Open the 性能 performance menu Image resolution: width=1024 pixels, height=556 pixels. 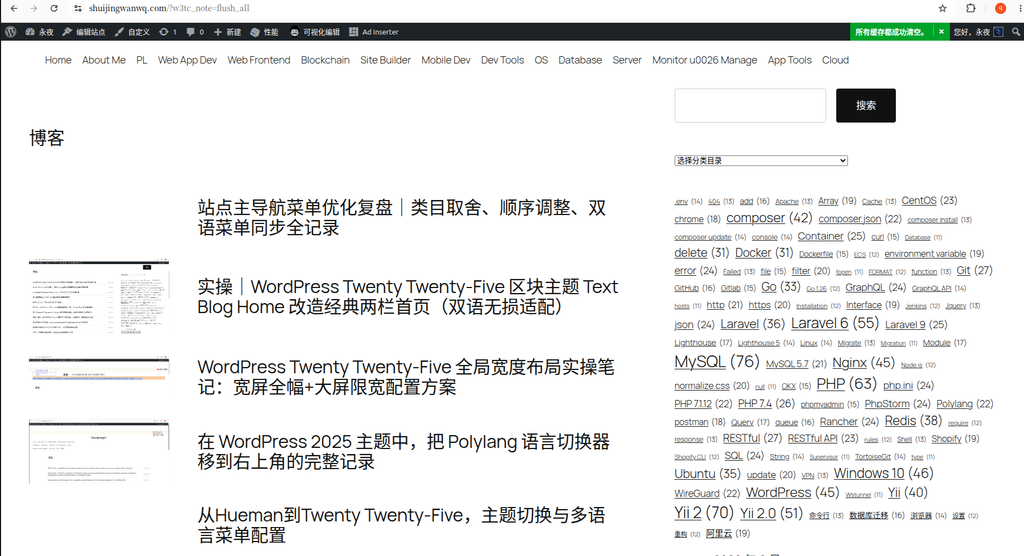[x=264, y=31]
